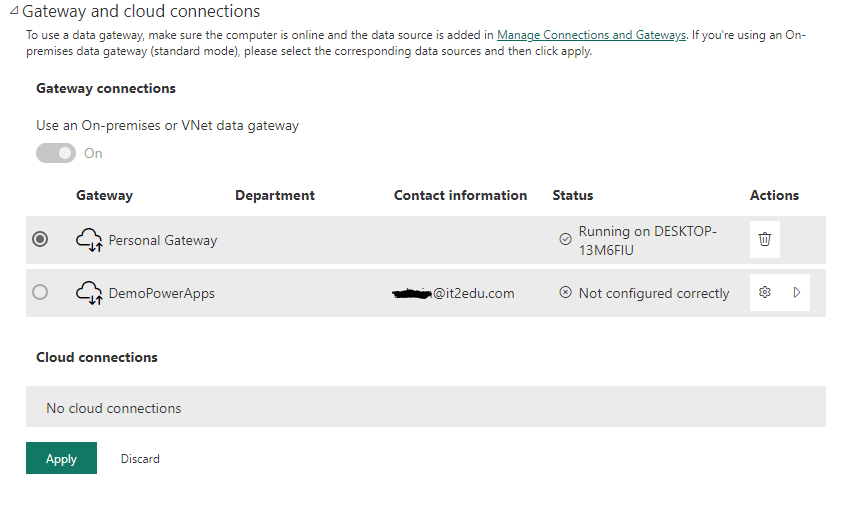Collapse the Gateway and cloud connections section
This screenshot has width=866, height=509.
pyautogui.click(x=14, y=12)
